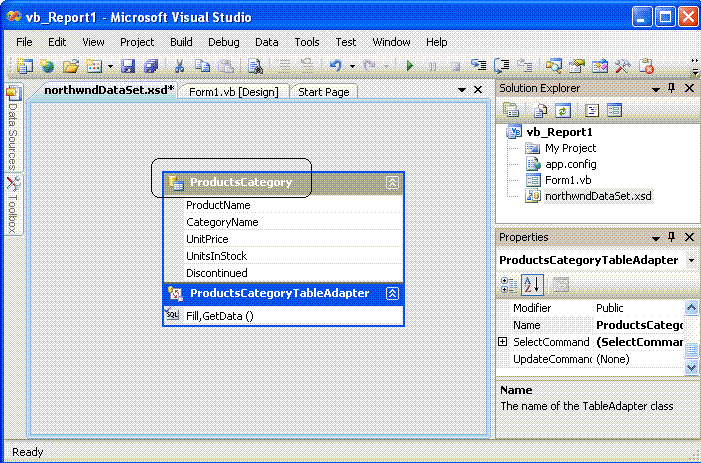Open the Properties Window toolbar icon
Image resolution: width=701 pixels, height=463 pixels.
pyautogui.click(x=577, y=66)
